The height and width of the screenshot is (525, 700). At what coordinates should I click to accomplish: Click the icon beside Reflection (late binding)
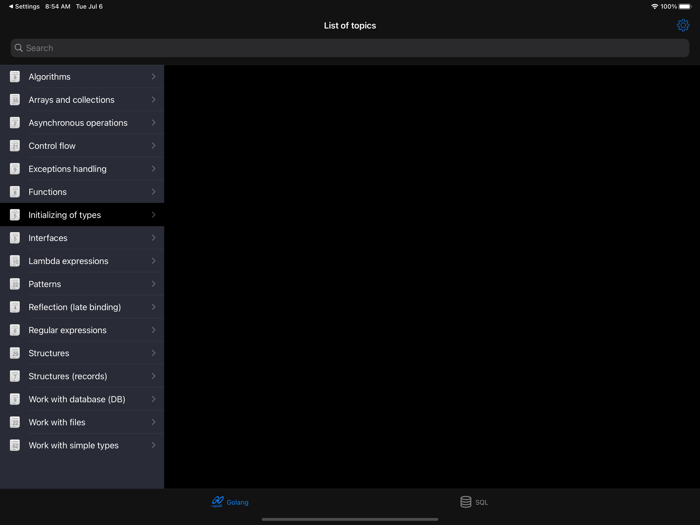coord(15,307)
